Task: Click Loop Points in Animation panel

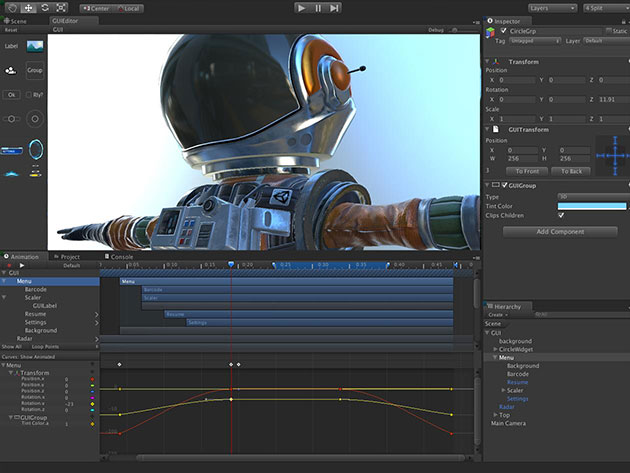Action: tap(45, 347)
